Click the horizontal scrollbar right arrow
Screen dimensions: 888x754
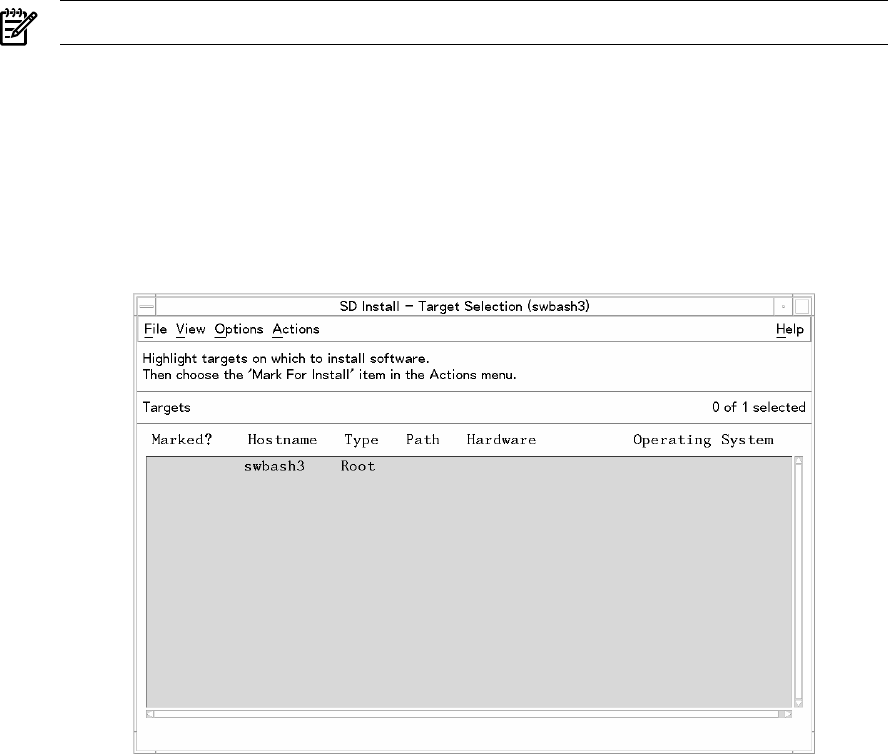click(788, 714)
